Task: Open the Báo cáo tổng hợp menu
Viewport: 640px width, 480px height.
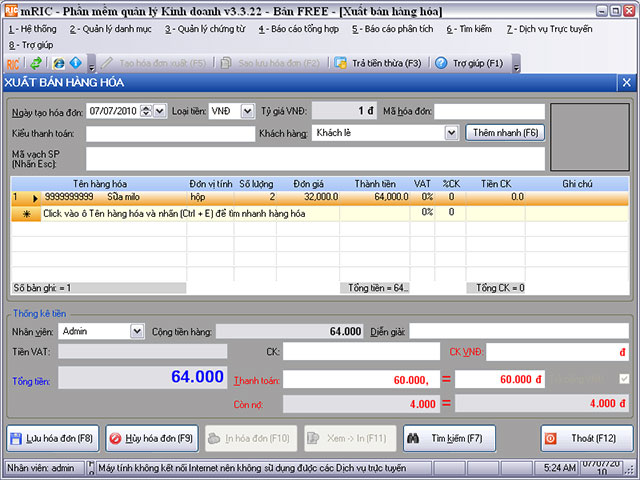Action: click(x=299, y=29)
